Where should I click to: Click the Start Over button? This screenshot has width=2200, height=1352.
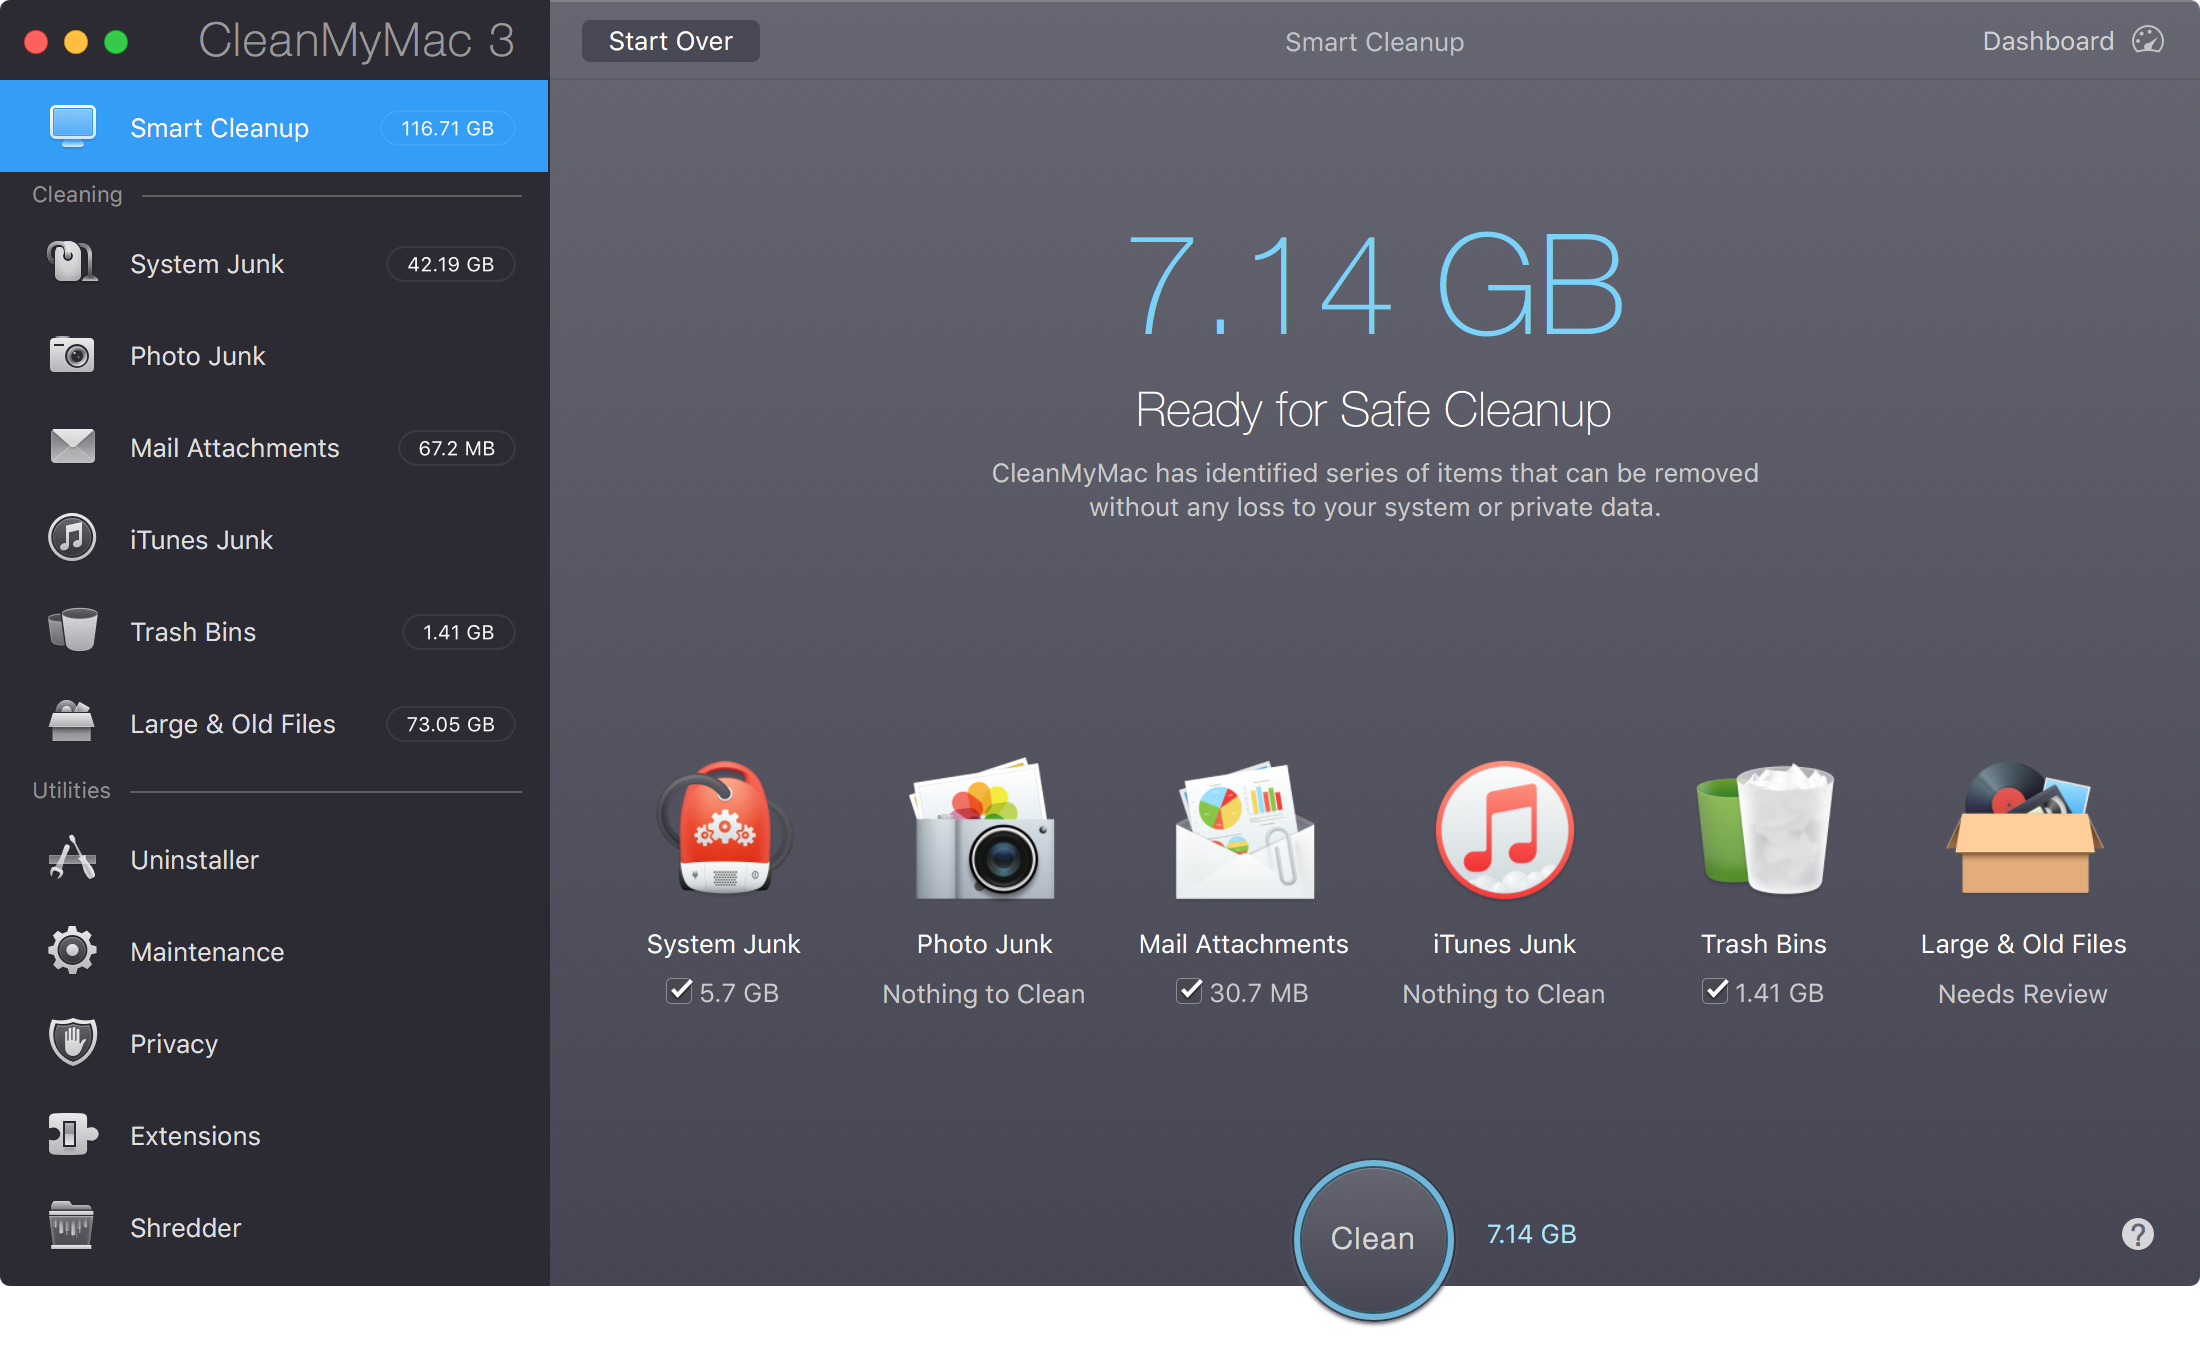(x=671, y=41)
